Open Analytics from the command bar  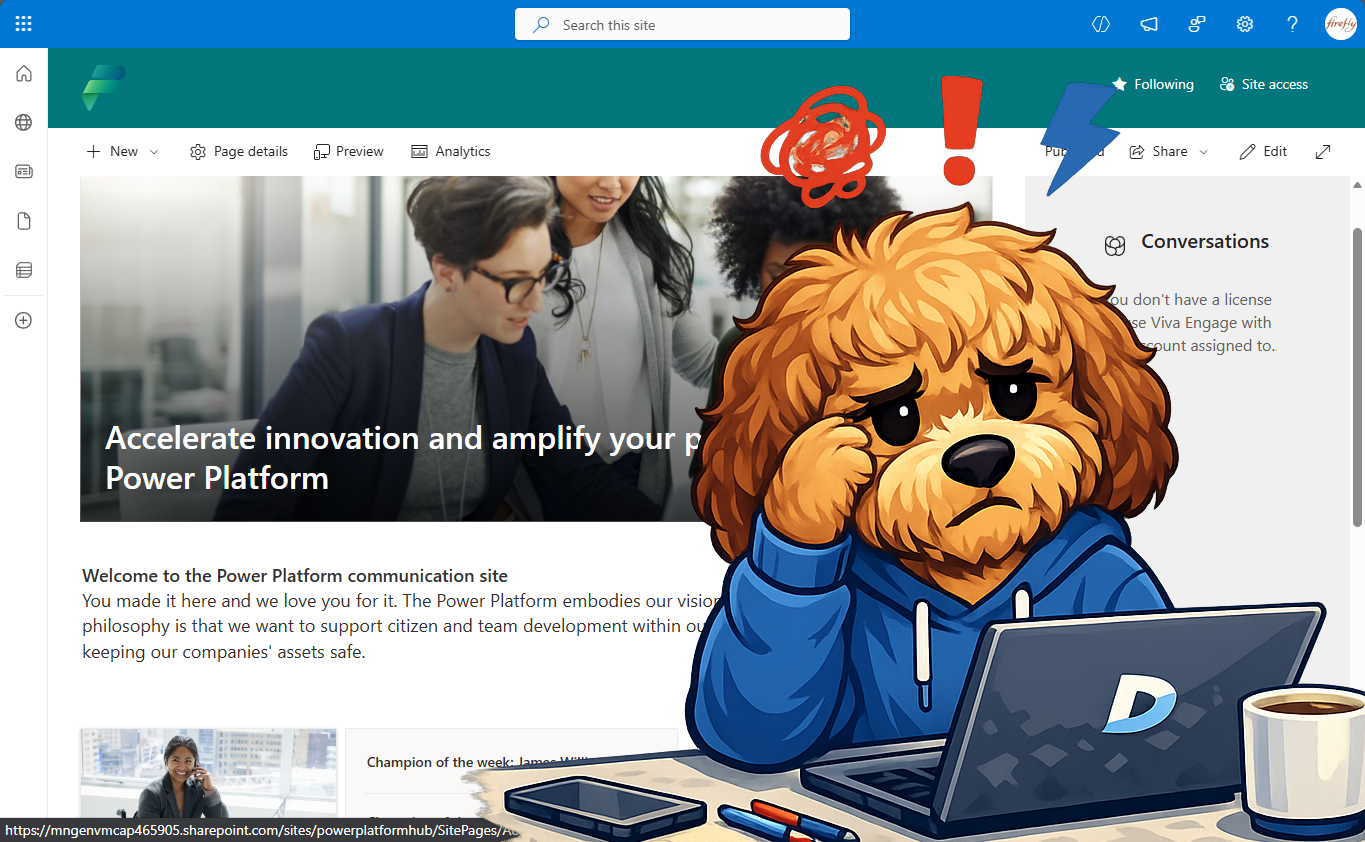(x=451, y=152)
